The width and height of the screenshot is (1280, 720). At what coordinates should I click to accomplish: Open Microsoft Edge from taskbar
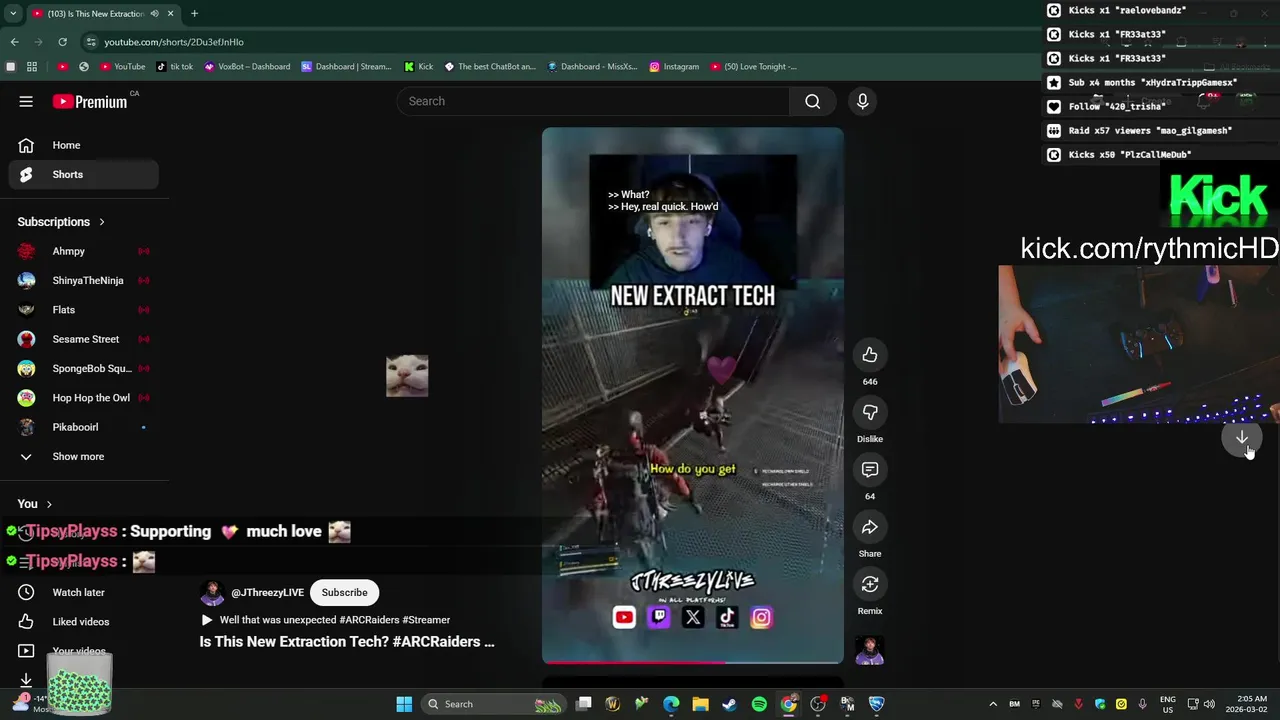671,704
